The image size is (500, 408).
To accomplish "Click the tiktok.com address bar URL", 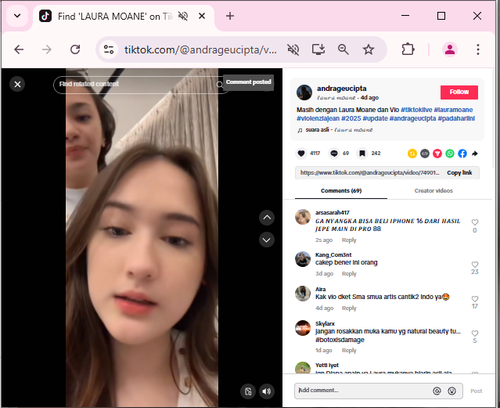I will click(x=200, y=50).
